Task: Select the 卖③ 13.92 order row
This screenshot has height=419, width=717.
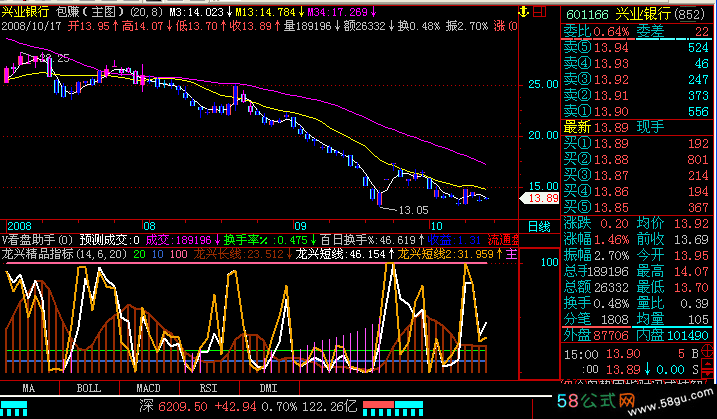Action: point(636,80)
